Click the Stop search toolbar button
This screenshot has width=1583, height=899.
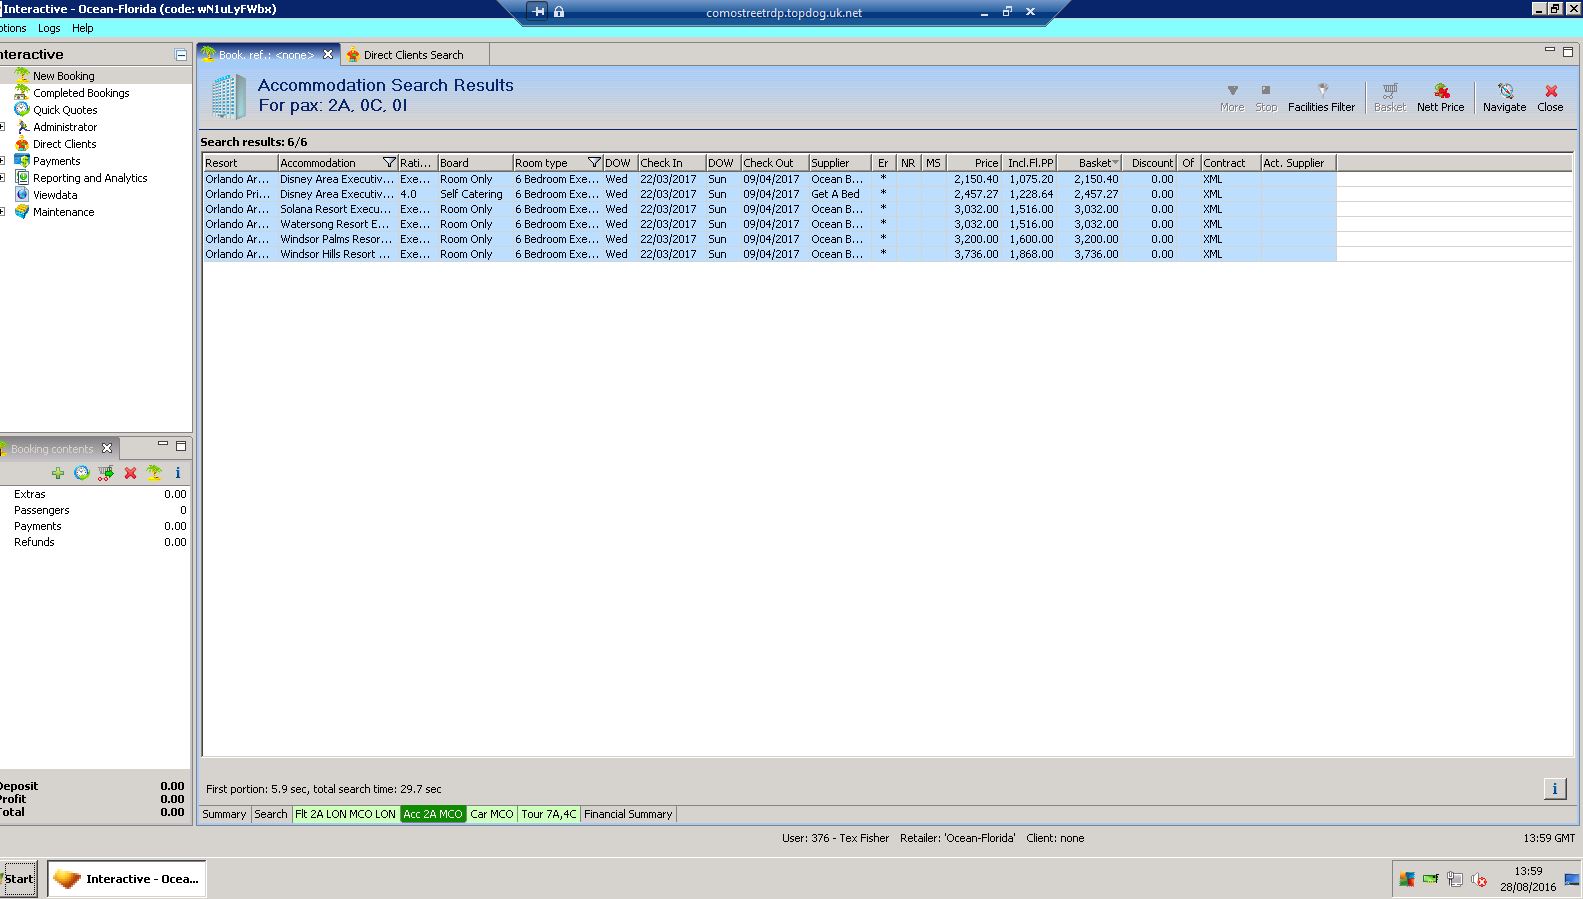pos(1266,97)
